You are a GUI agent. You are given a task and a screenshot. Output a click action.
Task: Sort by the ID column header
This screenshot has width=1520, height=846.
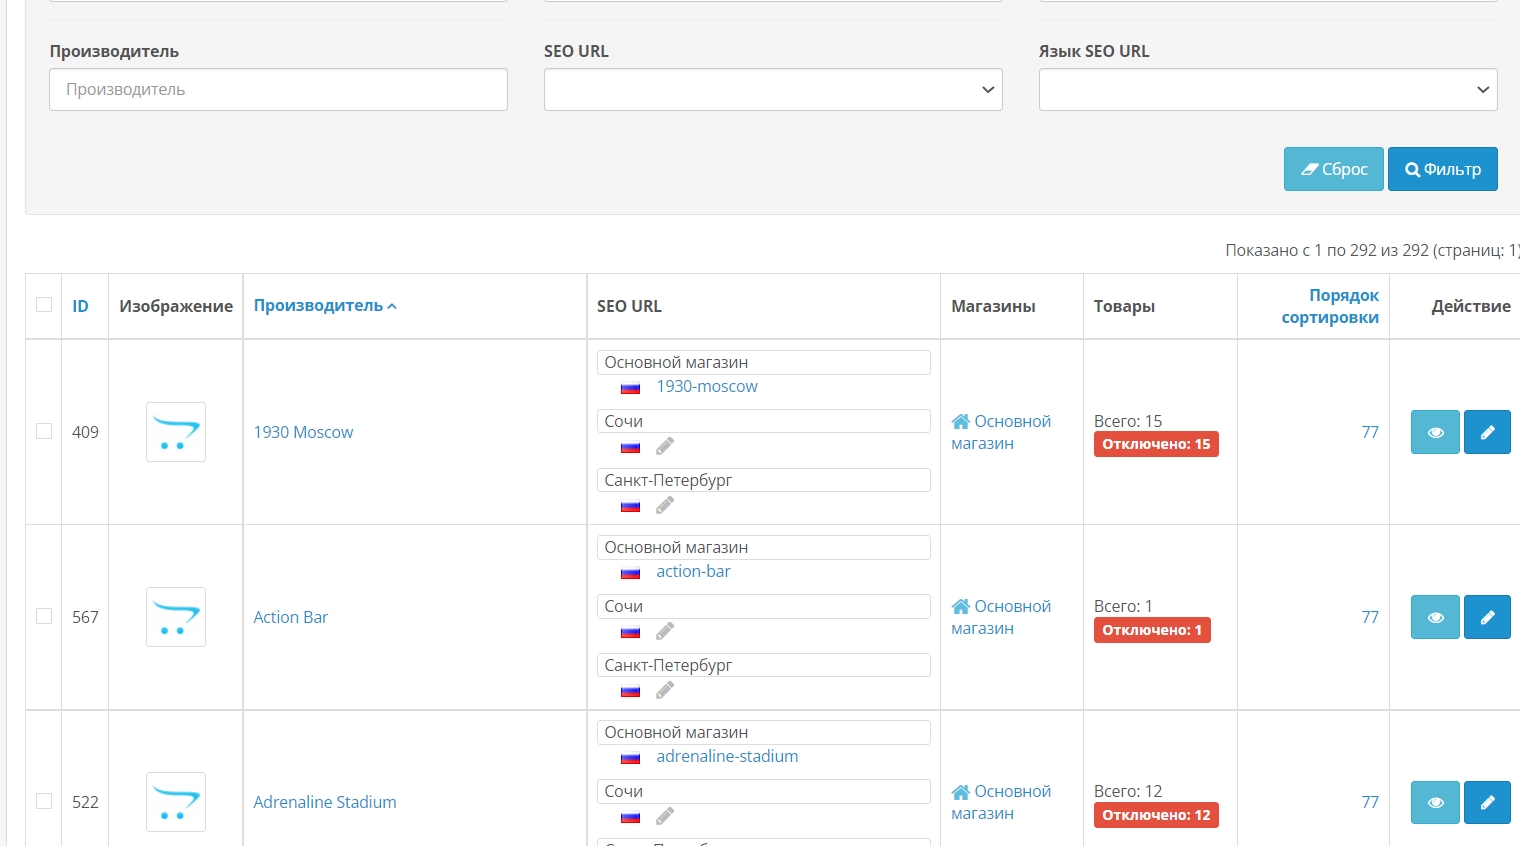[80, 306]
